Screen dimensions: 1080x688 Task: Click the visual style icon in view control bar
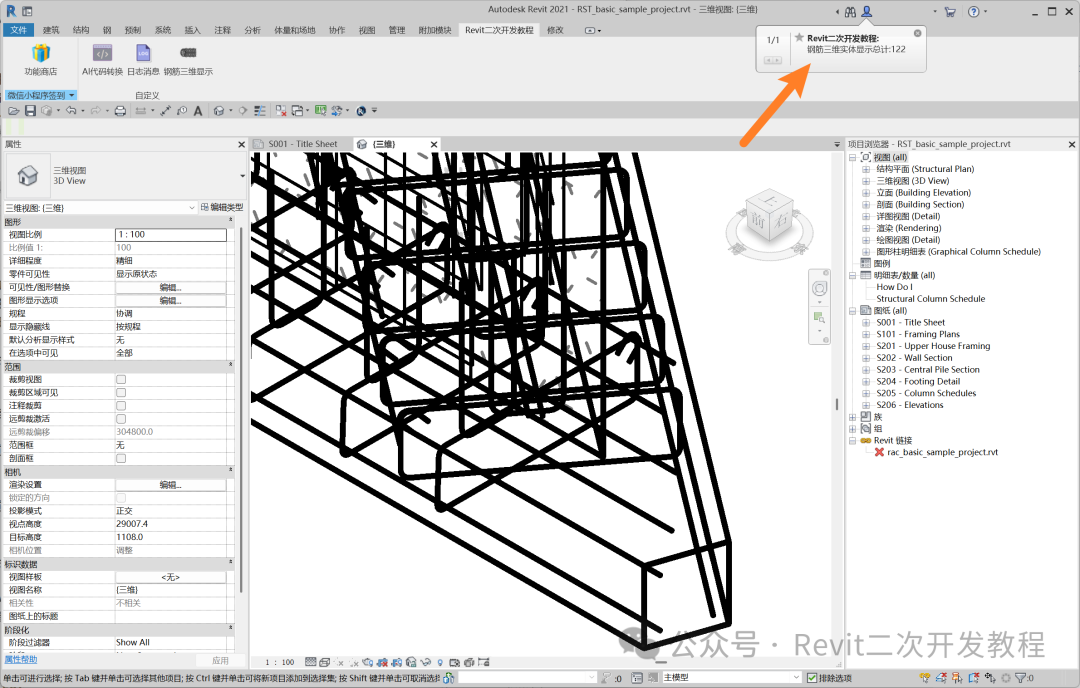[x=324, y=662]
